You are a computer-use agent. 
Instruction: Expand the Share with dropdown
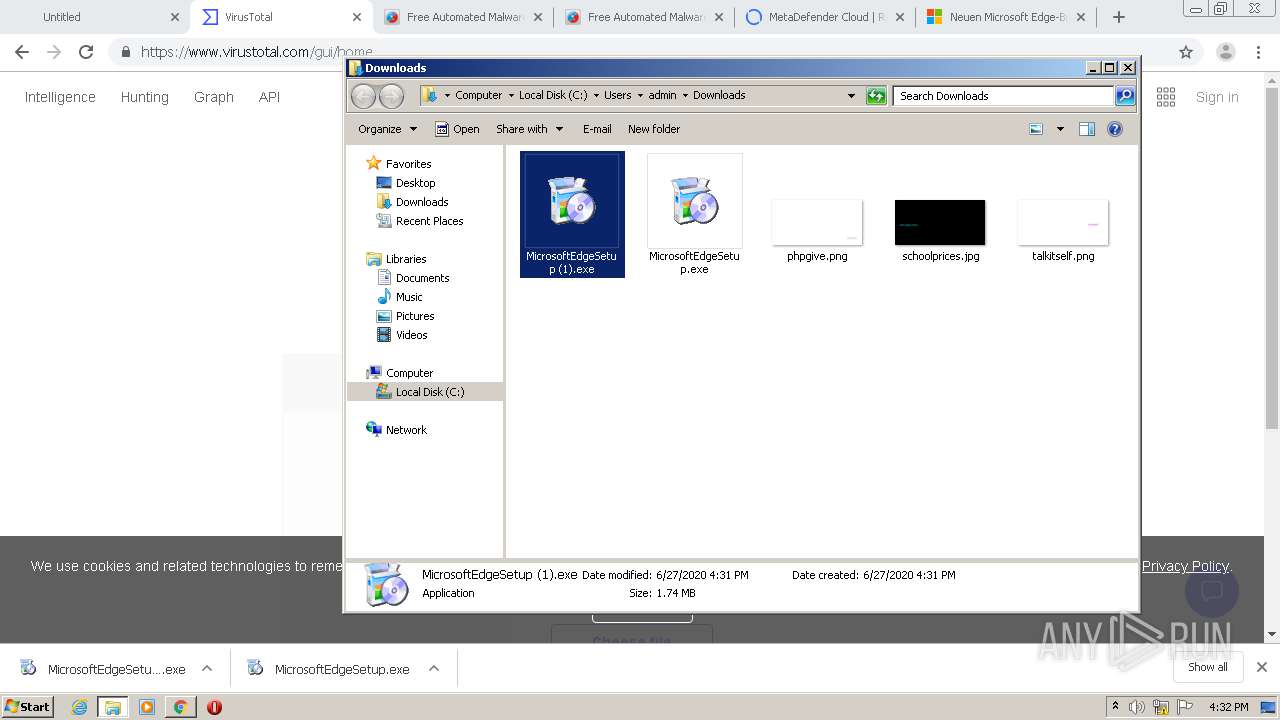coord(530,129)
